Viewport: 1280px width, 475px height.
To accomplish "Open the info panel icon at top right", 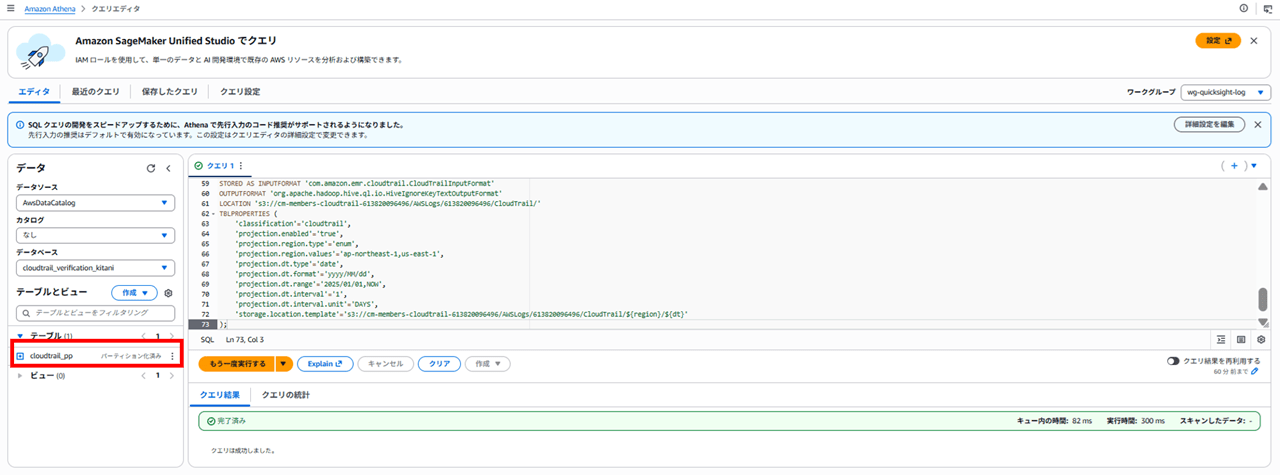I will pyautogui.click(x=1244, y=8).
